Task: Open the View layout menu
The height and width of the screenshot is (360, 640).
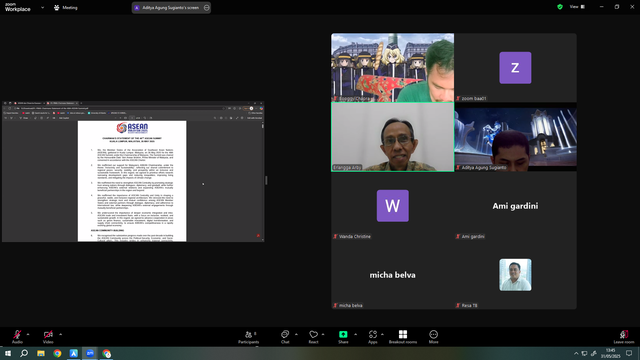Action: pyautogui.click(x=577, y=7)
